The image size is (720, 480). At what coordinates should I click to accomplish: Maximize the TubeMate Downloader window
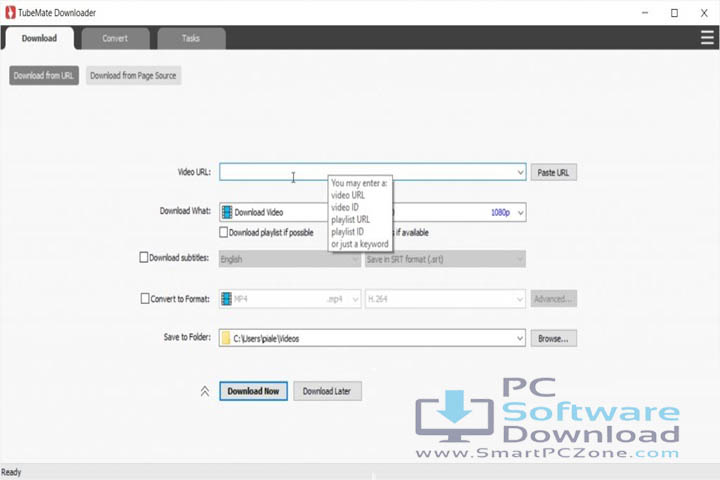click(x=674, y=13)
